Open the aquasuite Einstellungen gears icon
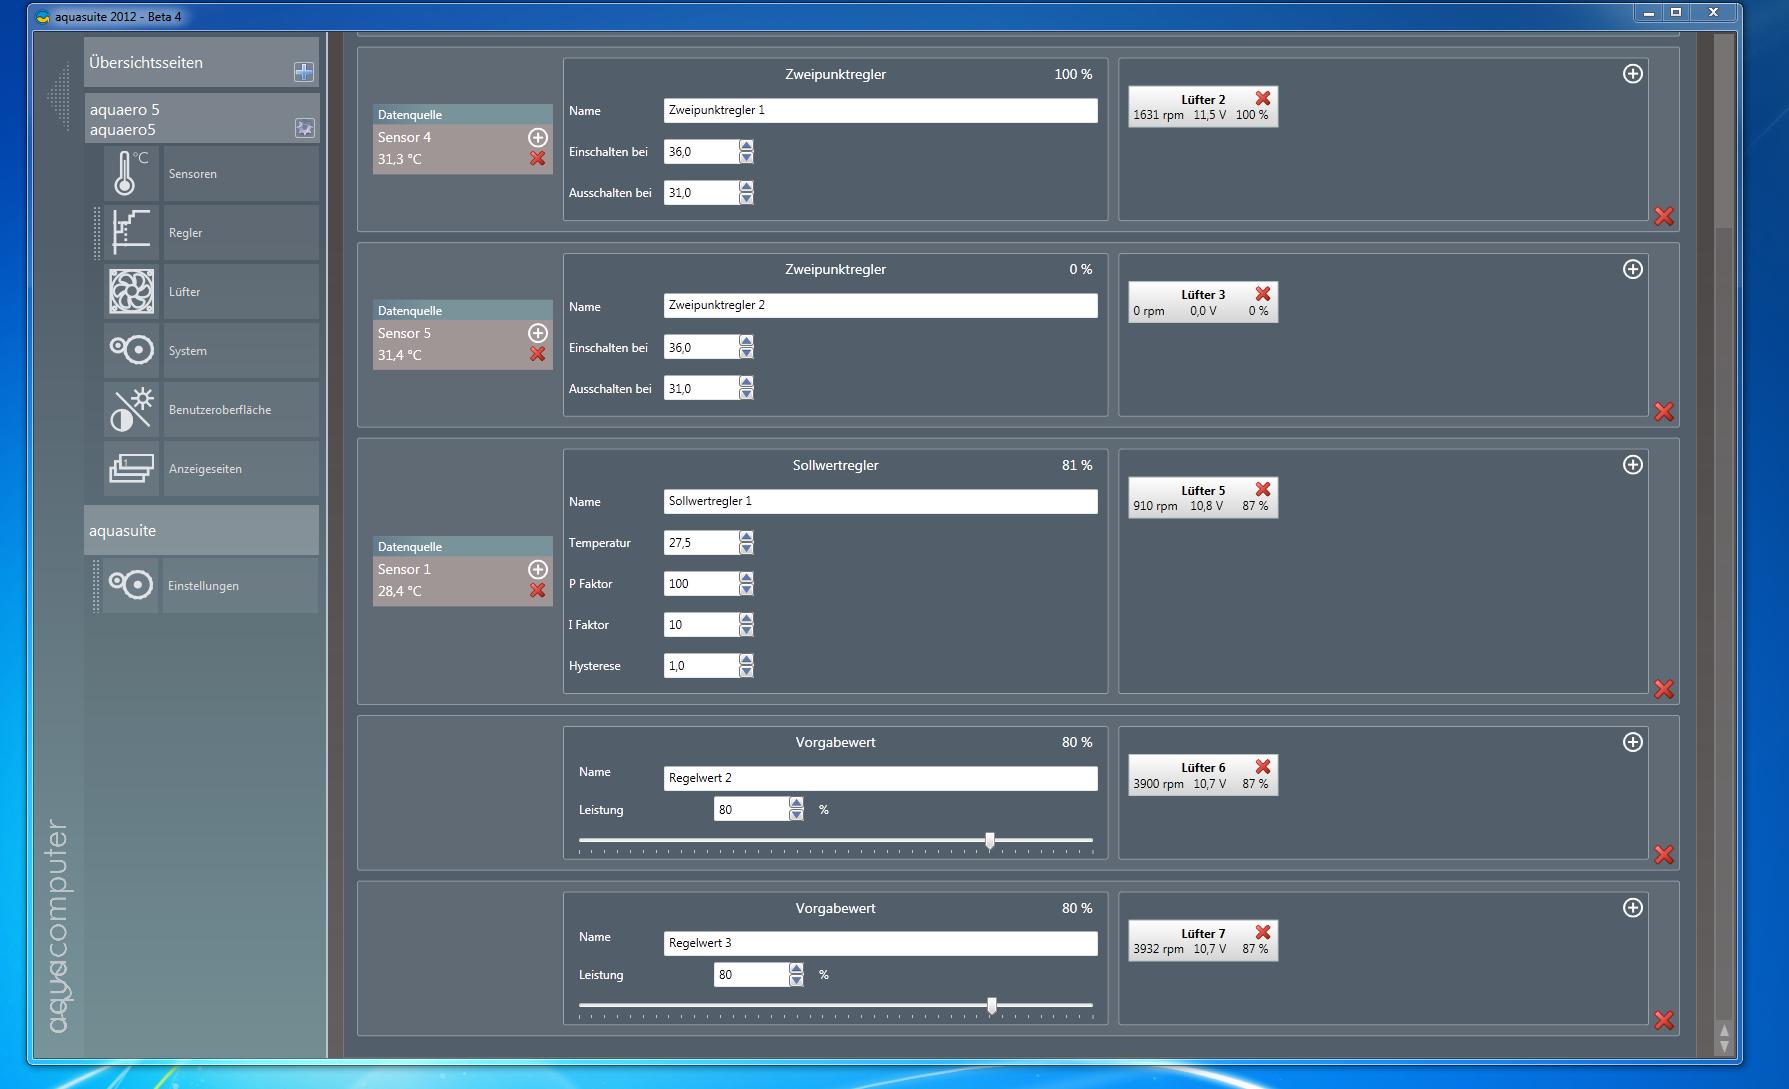 (x=131, y=585)
